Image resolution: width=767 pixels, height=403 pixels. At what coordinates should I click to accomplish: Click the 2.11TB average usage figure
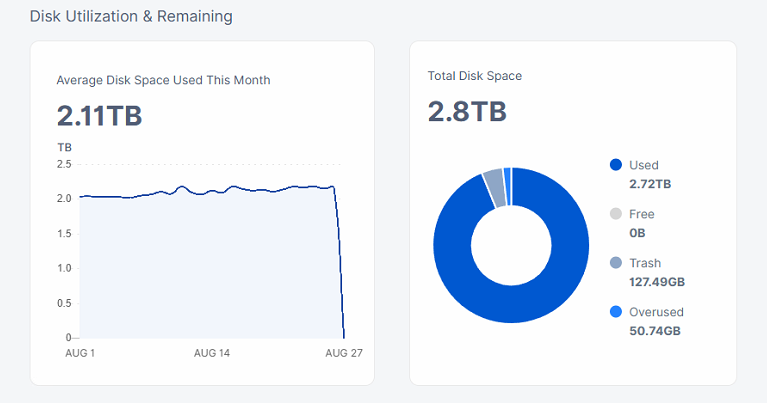point(99,116)
